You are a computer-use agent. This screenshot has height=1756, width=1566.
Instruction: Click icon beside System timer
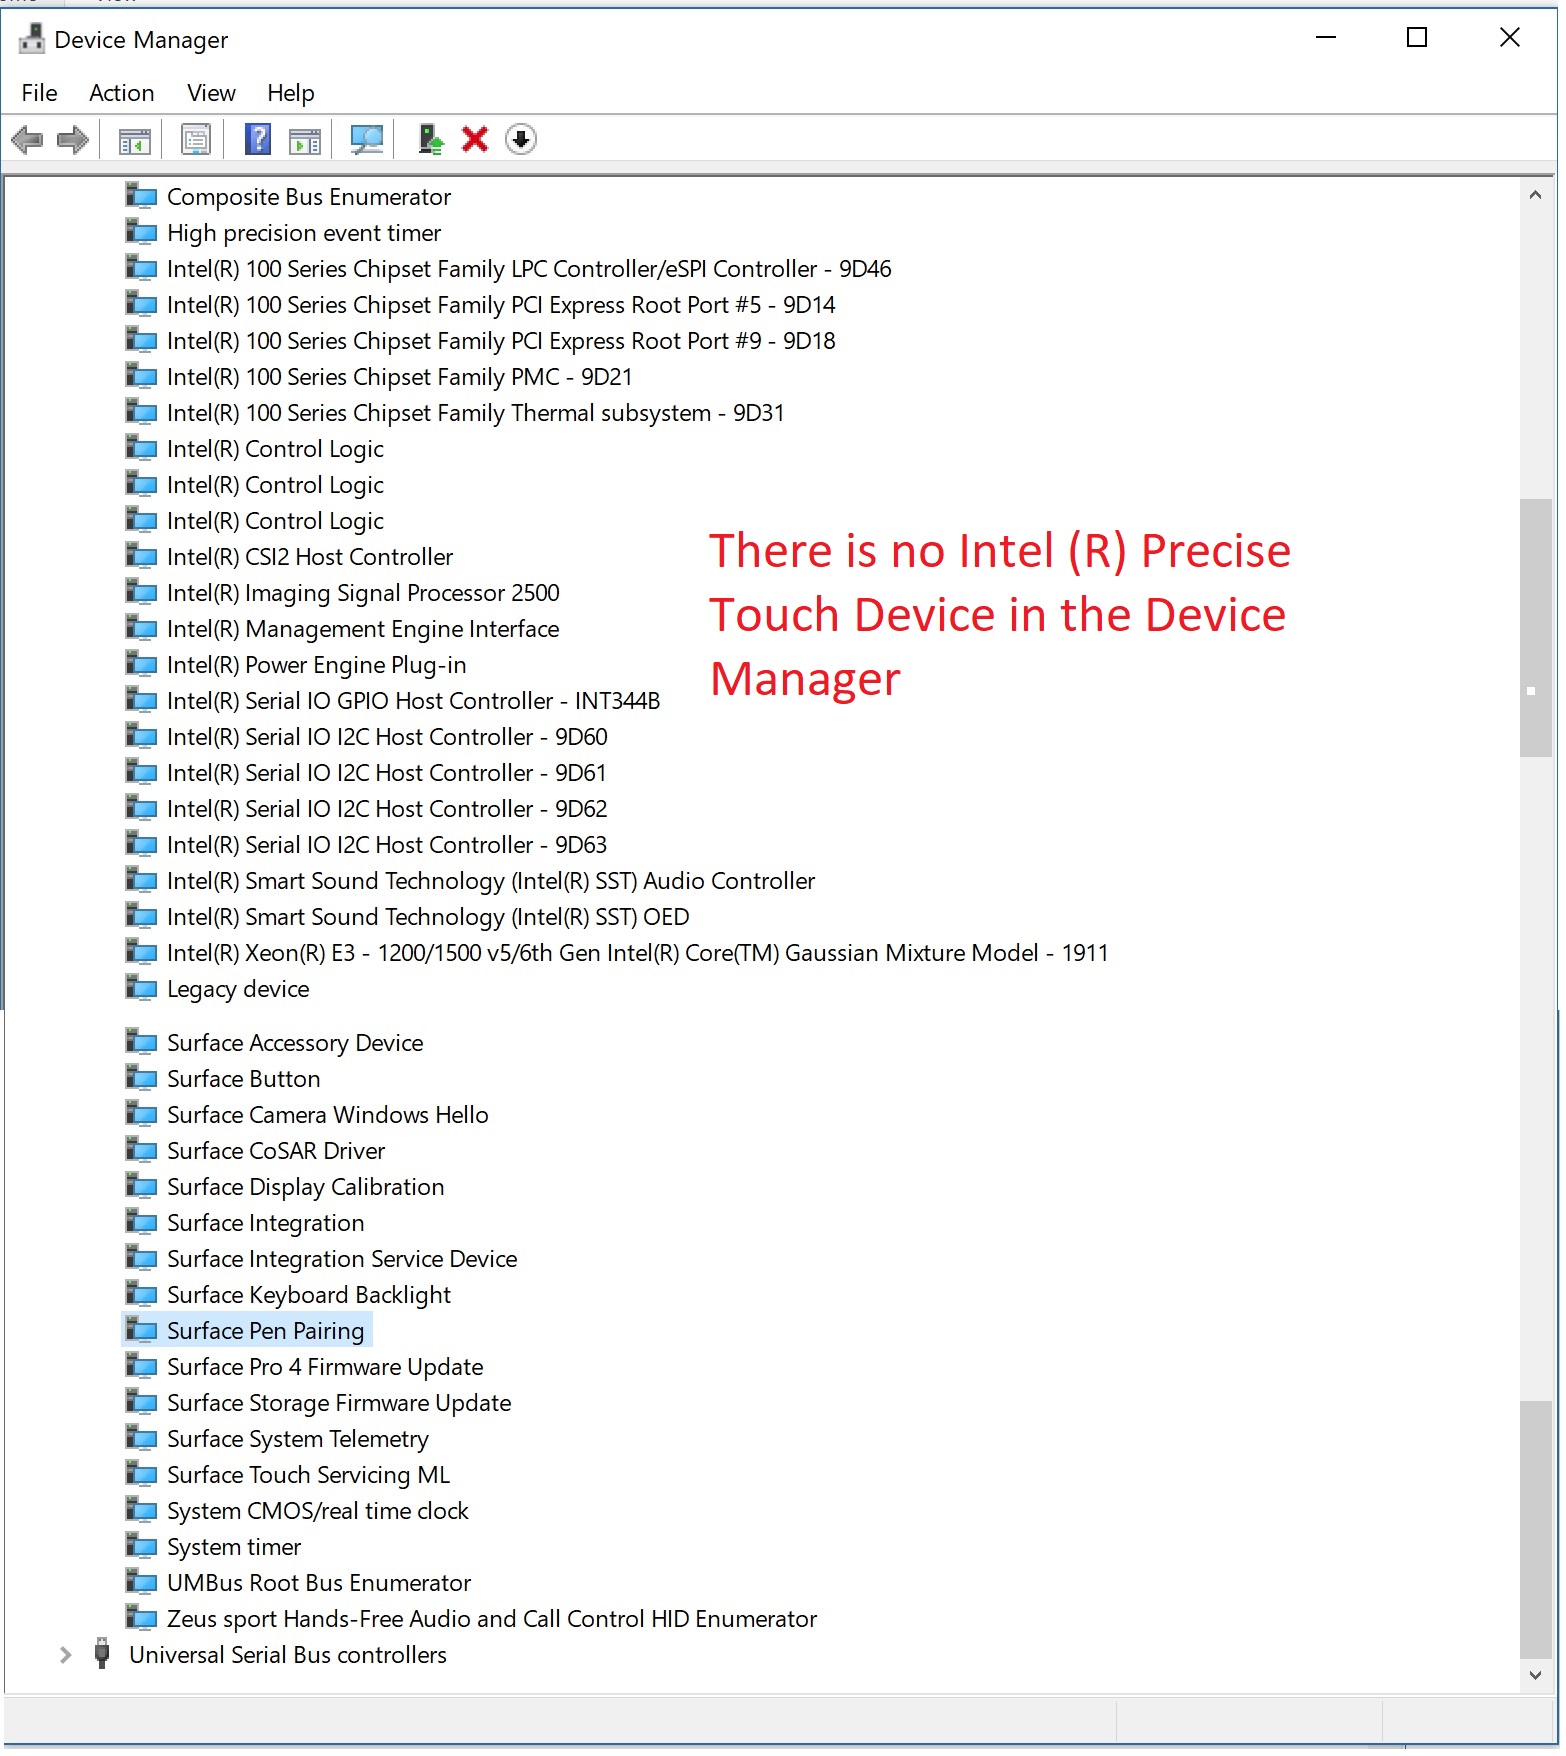pyautogui.click(x=141, y=1546)
